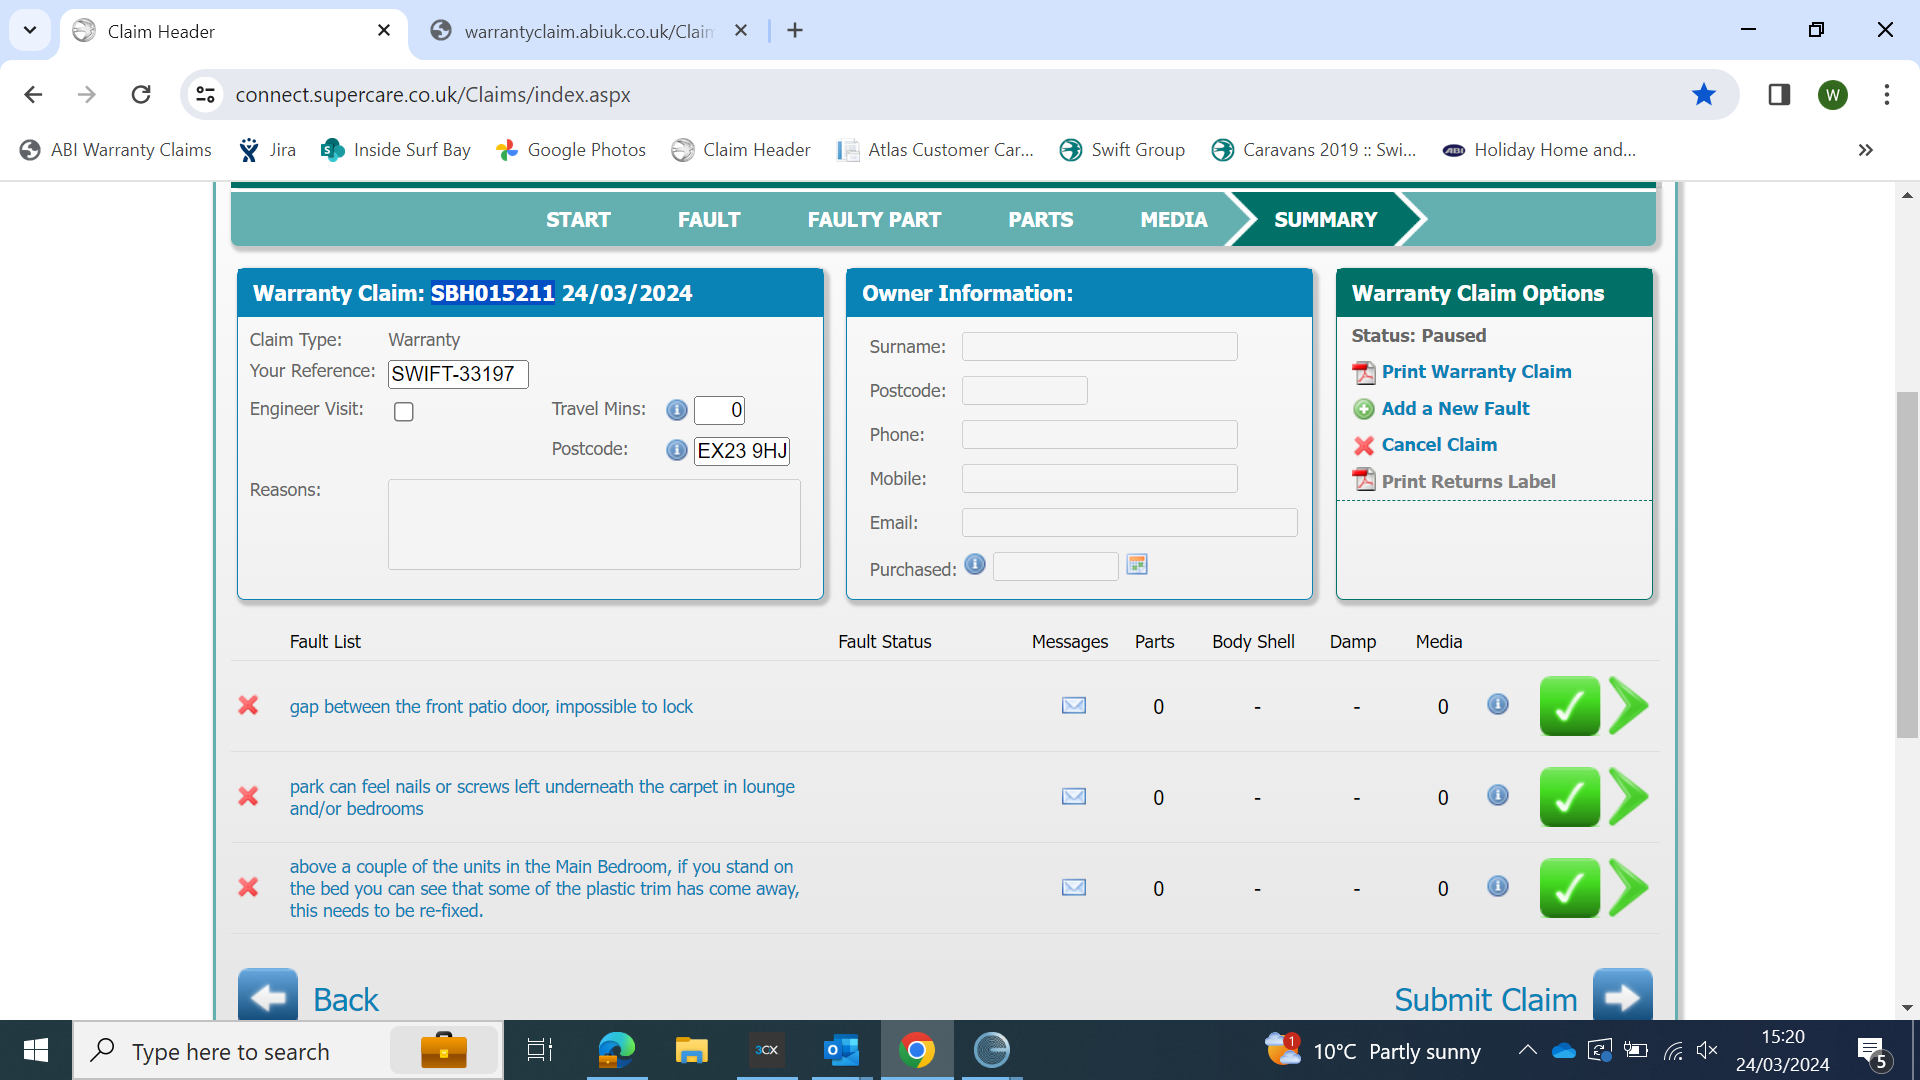Open Chrome three-dot menu
The width and height of the screenshot is (1920, 1080).
pyautogui.click(x=1886, y=95)
